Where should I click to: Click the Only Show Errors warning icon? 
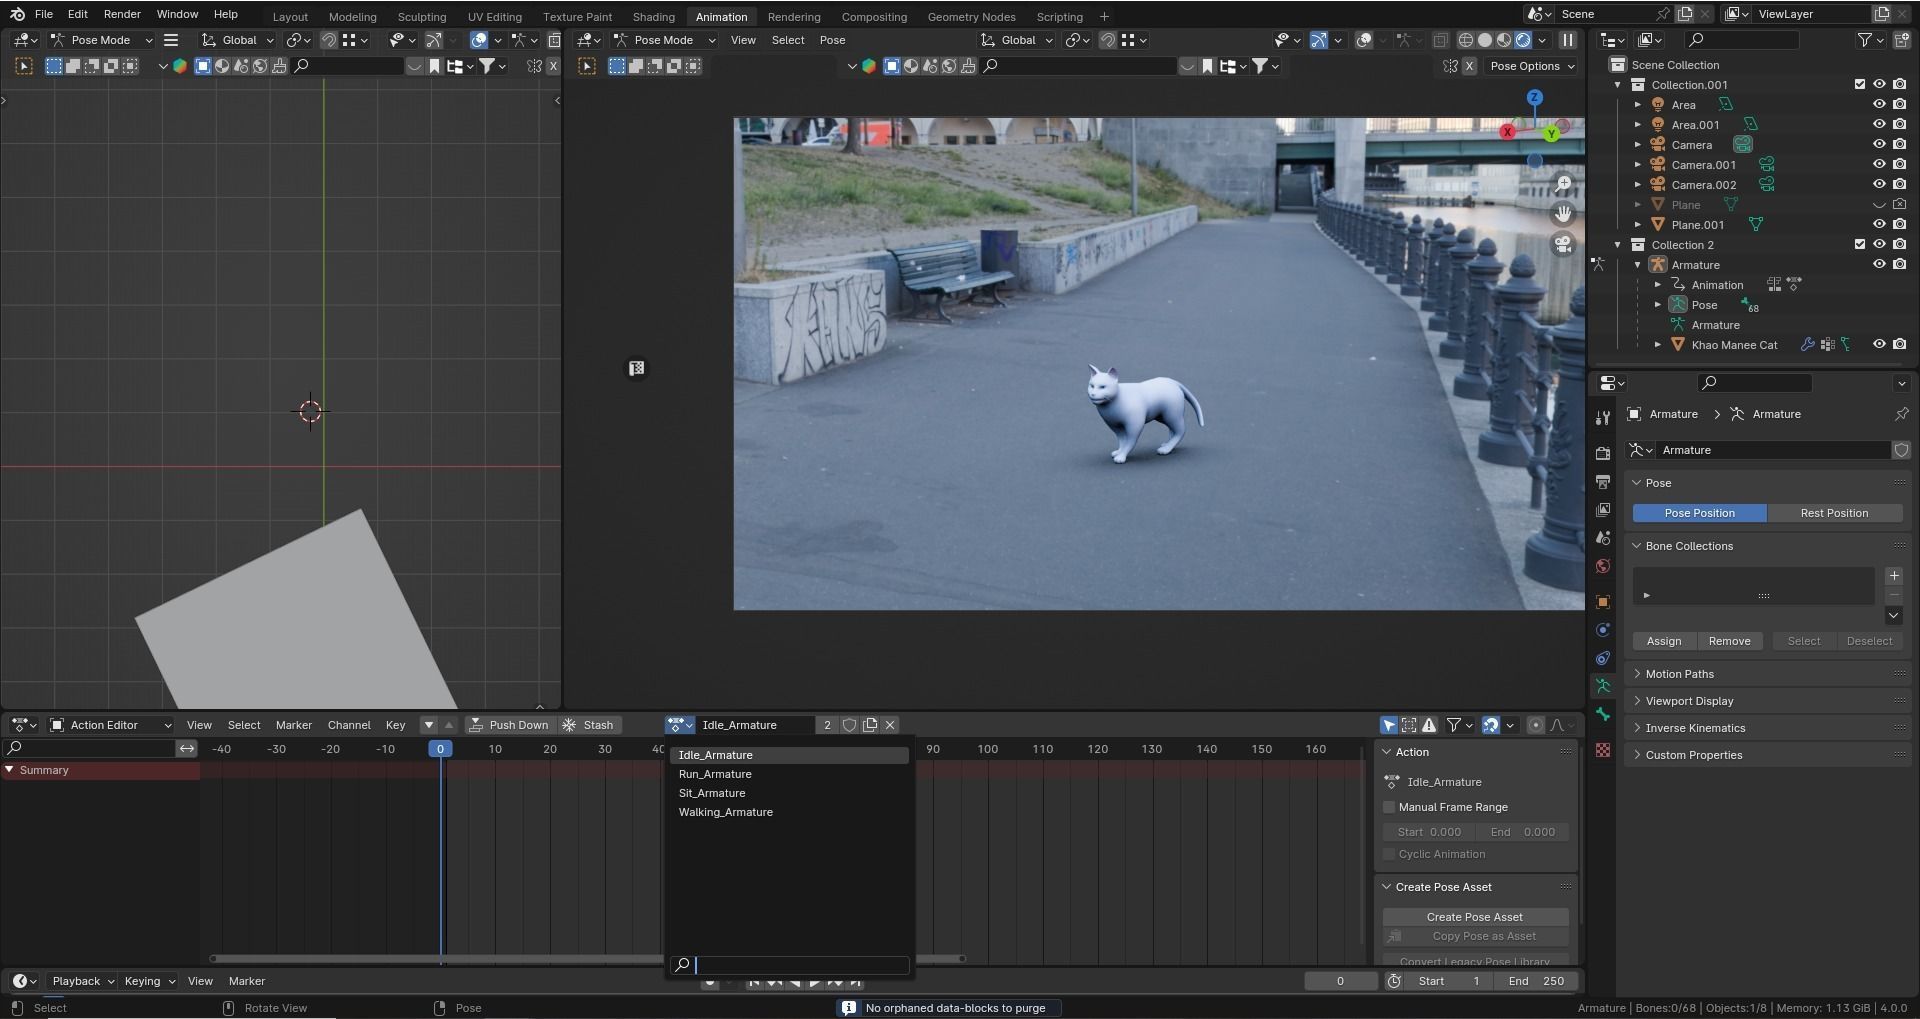click(1429, 725)
